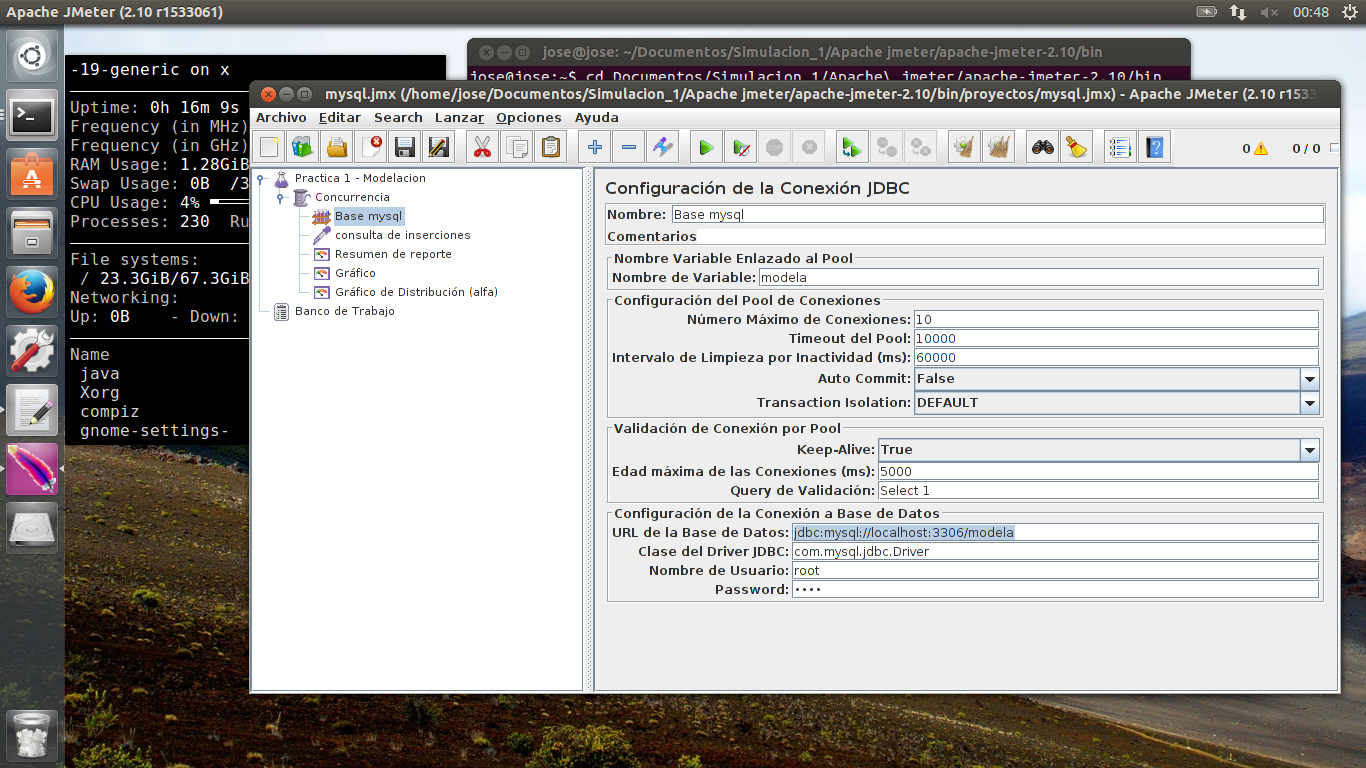Click the Password field
The width and height of the screenshot is (1366, 768).
(x=1055, y=589)
